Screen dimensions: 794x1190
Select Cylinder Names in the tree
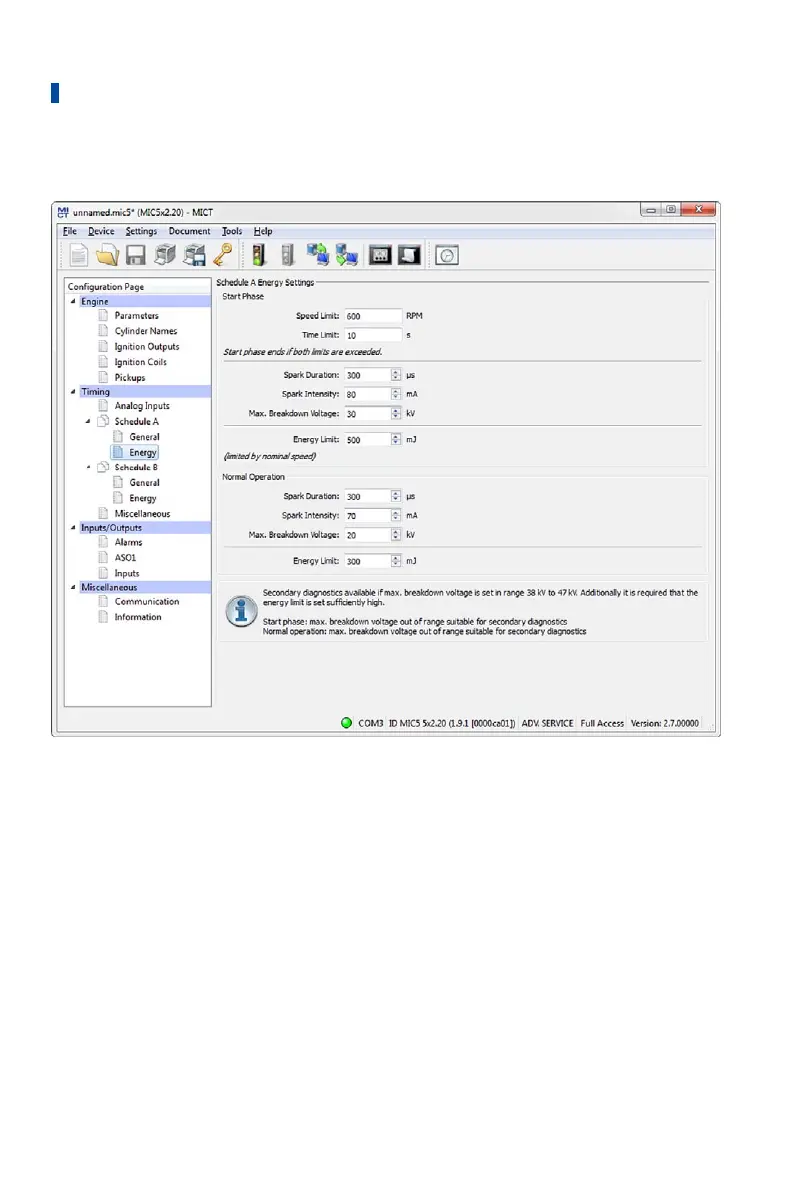pyautogui.click(x=146, y=331)
